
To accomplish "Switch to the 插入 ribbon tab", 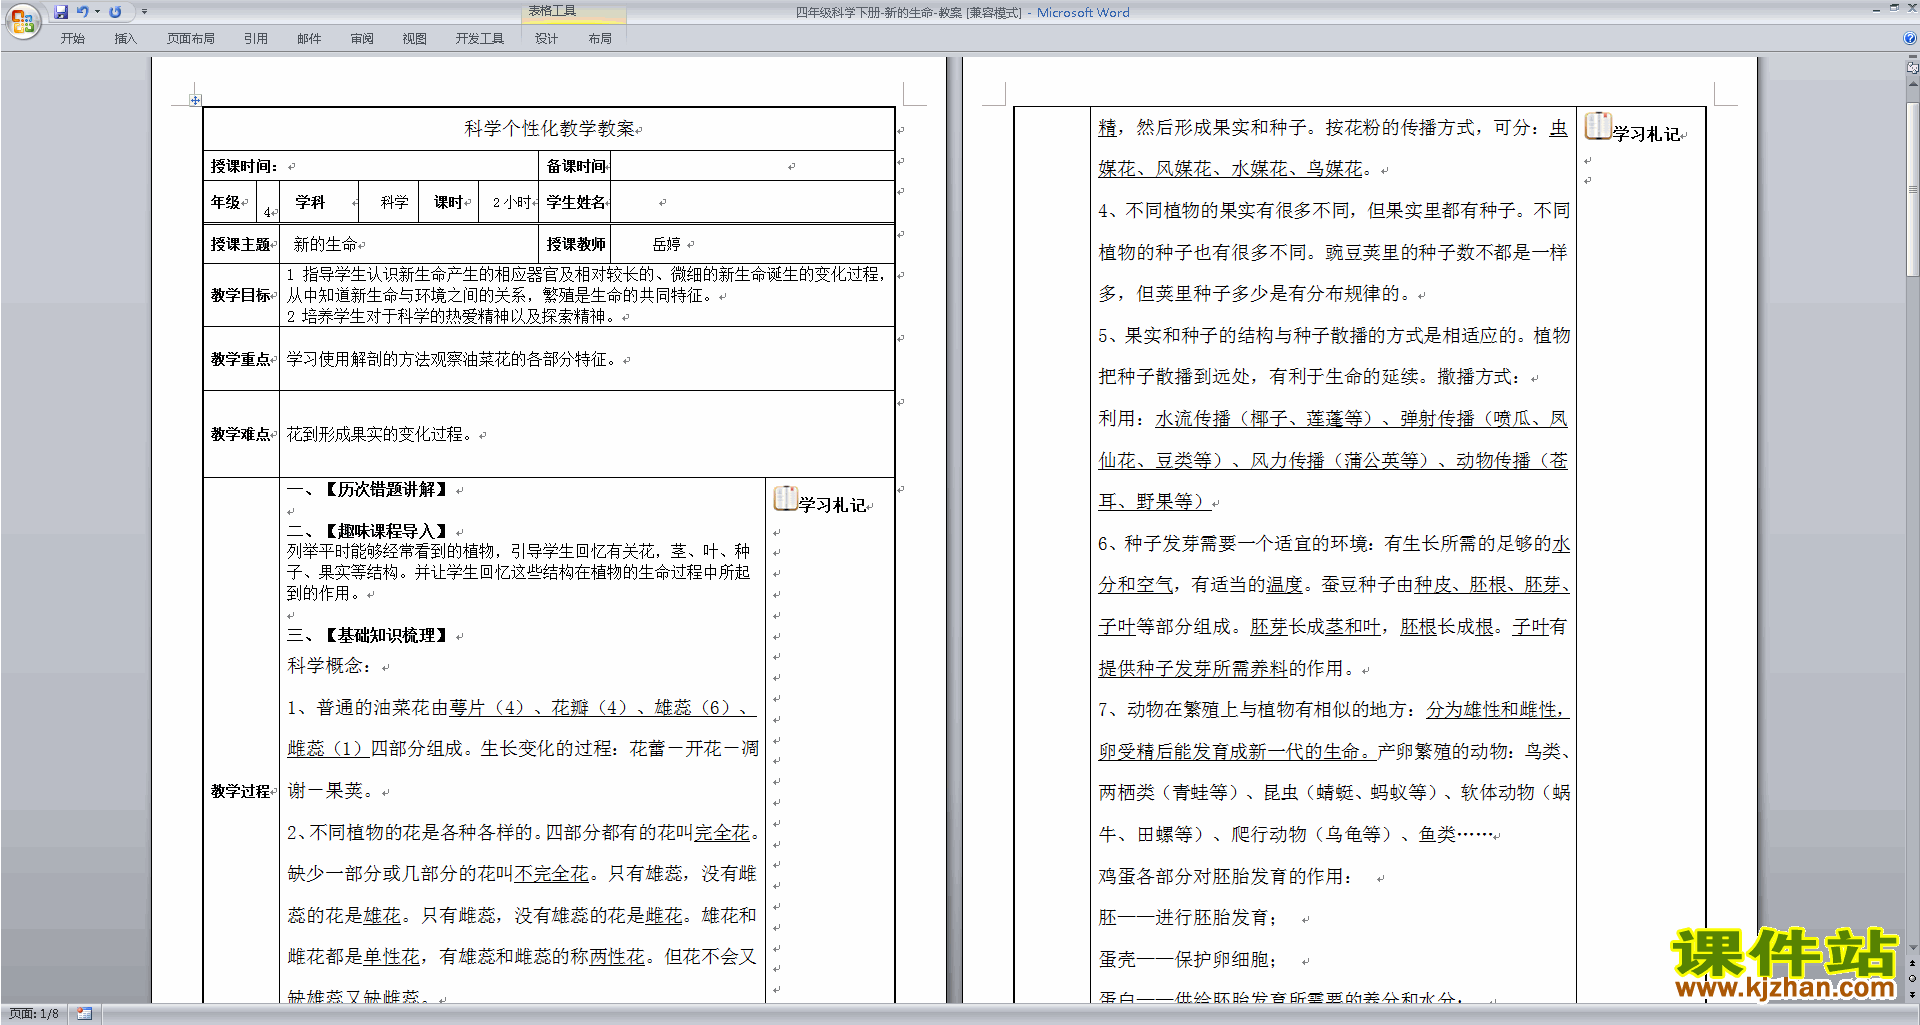I will [x=126, y=38].
